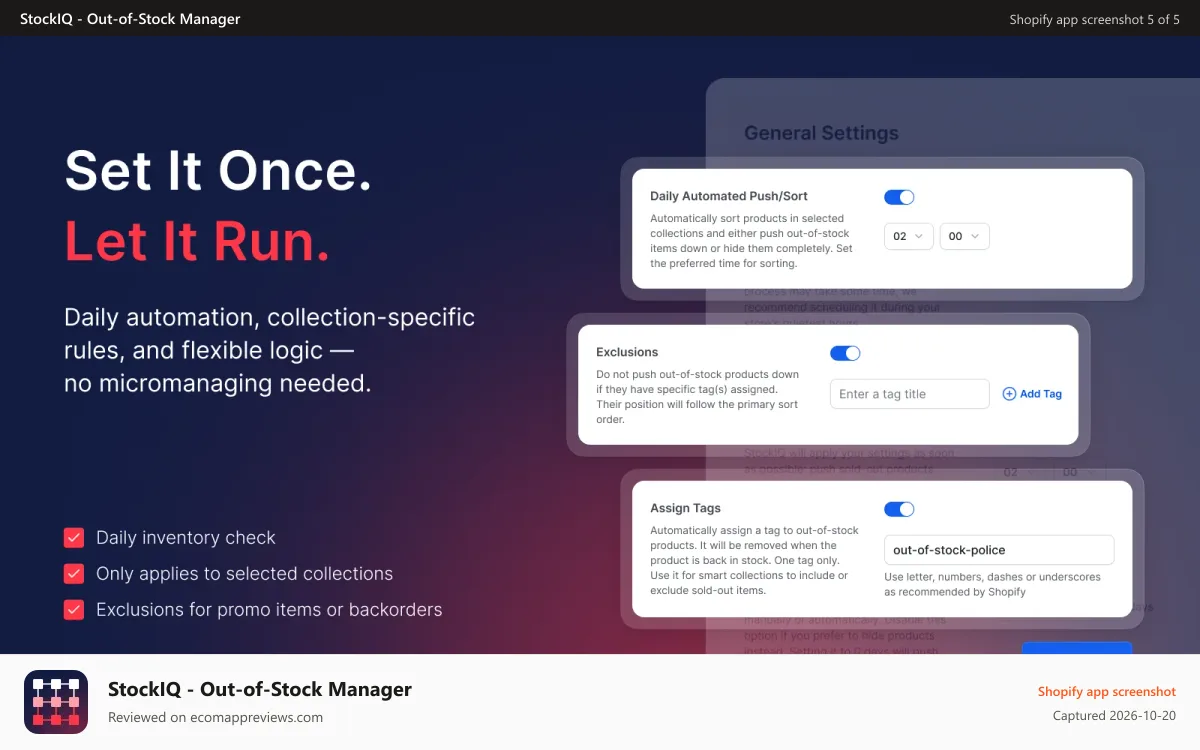
Task: Click the Add Tag button
Action: pos(1032,394)
